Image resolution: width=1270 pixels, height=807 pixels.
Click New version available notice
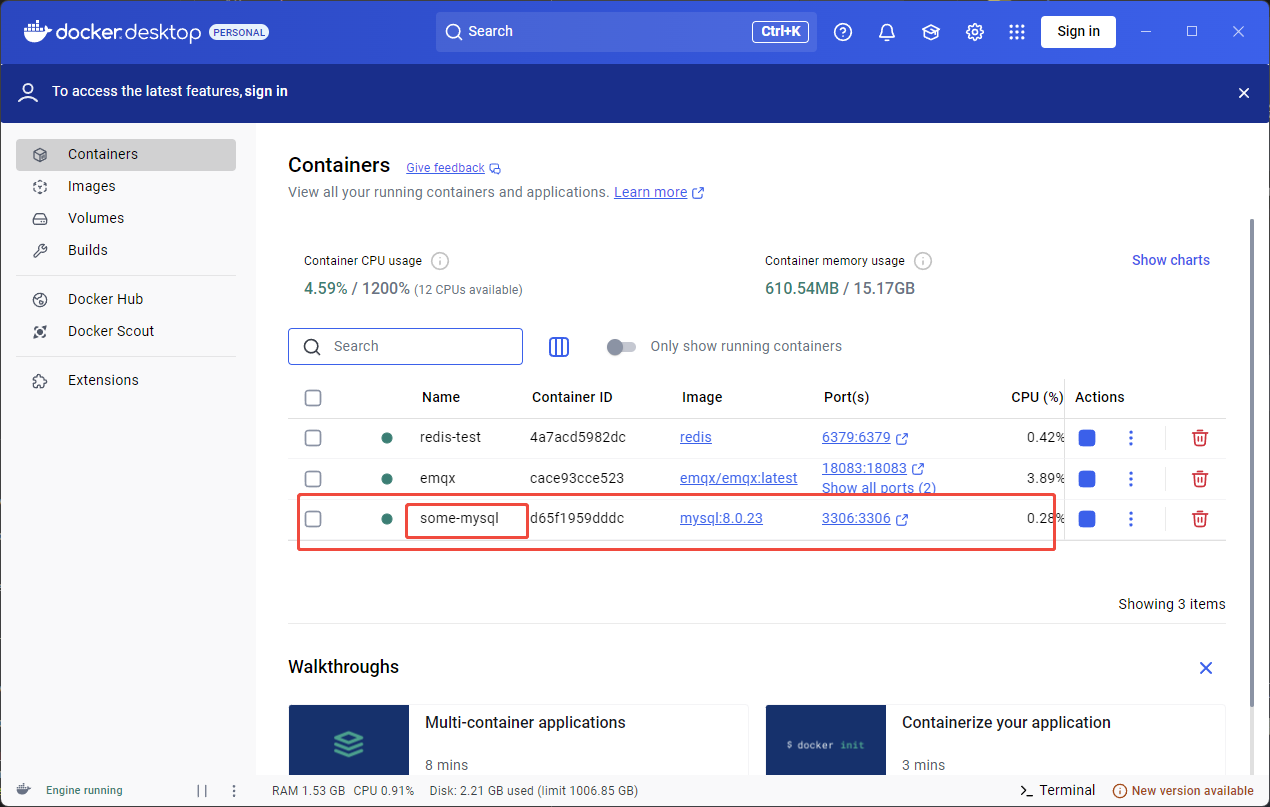click(x=1183, y=791)
